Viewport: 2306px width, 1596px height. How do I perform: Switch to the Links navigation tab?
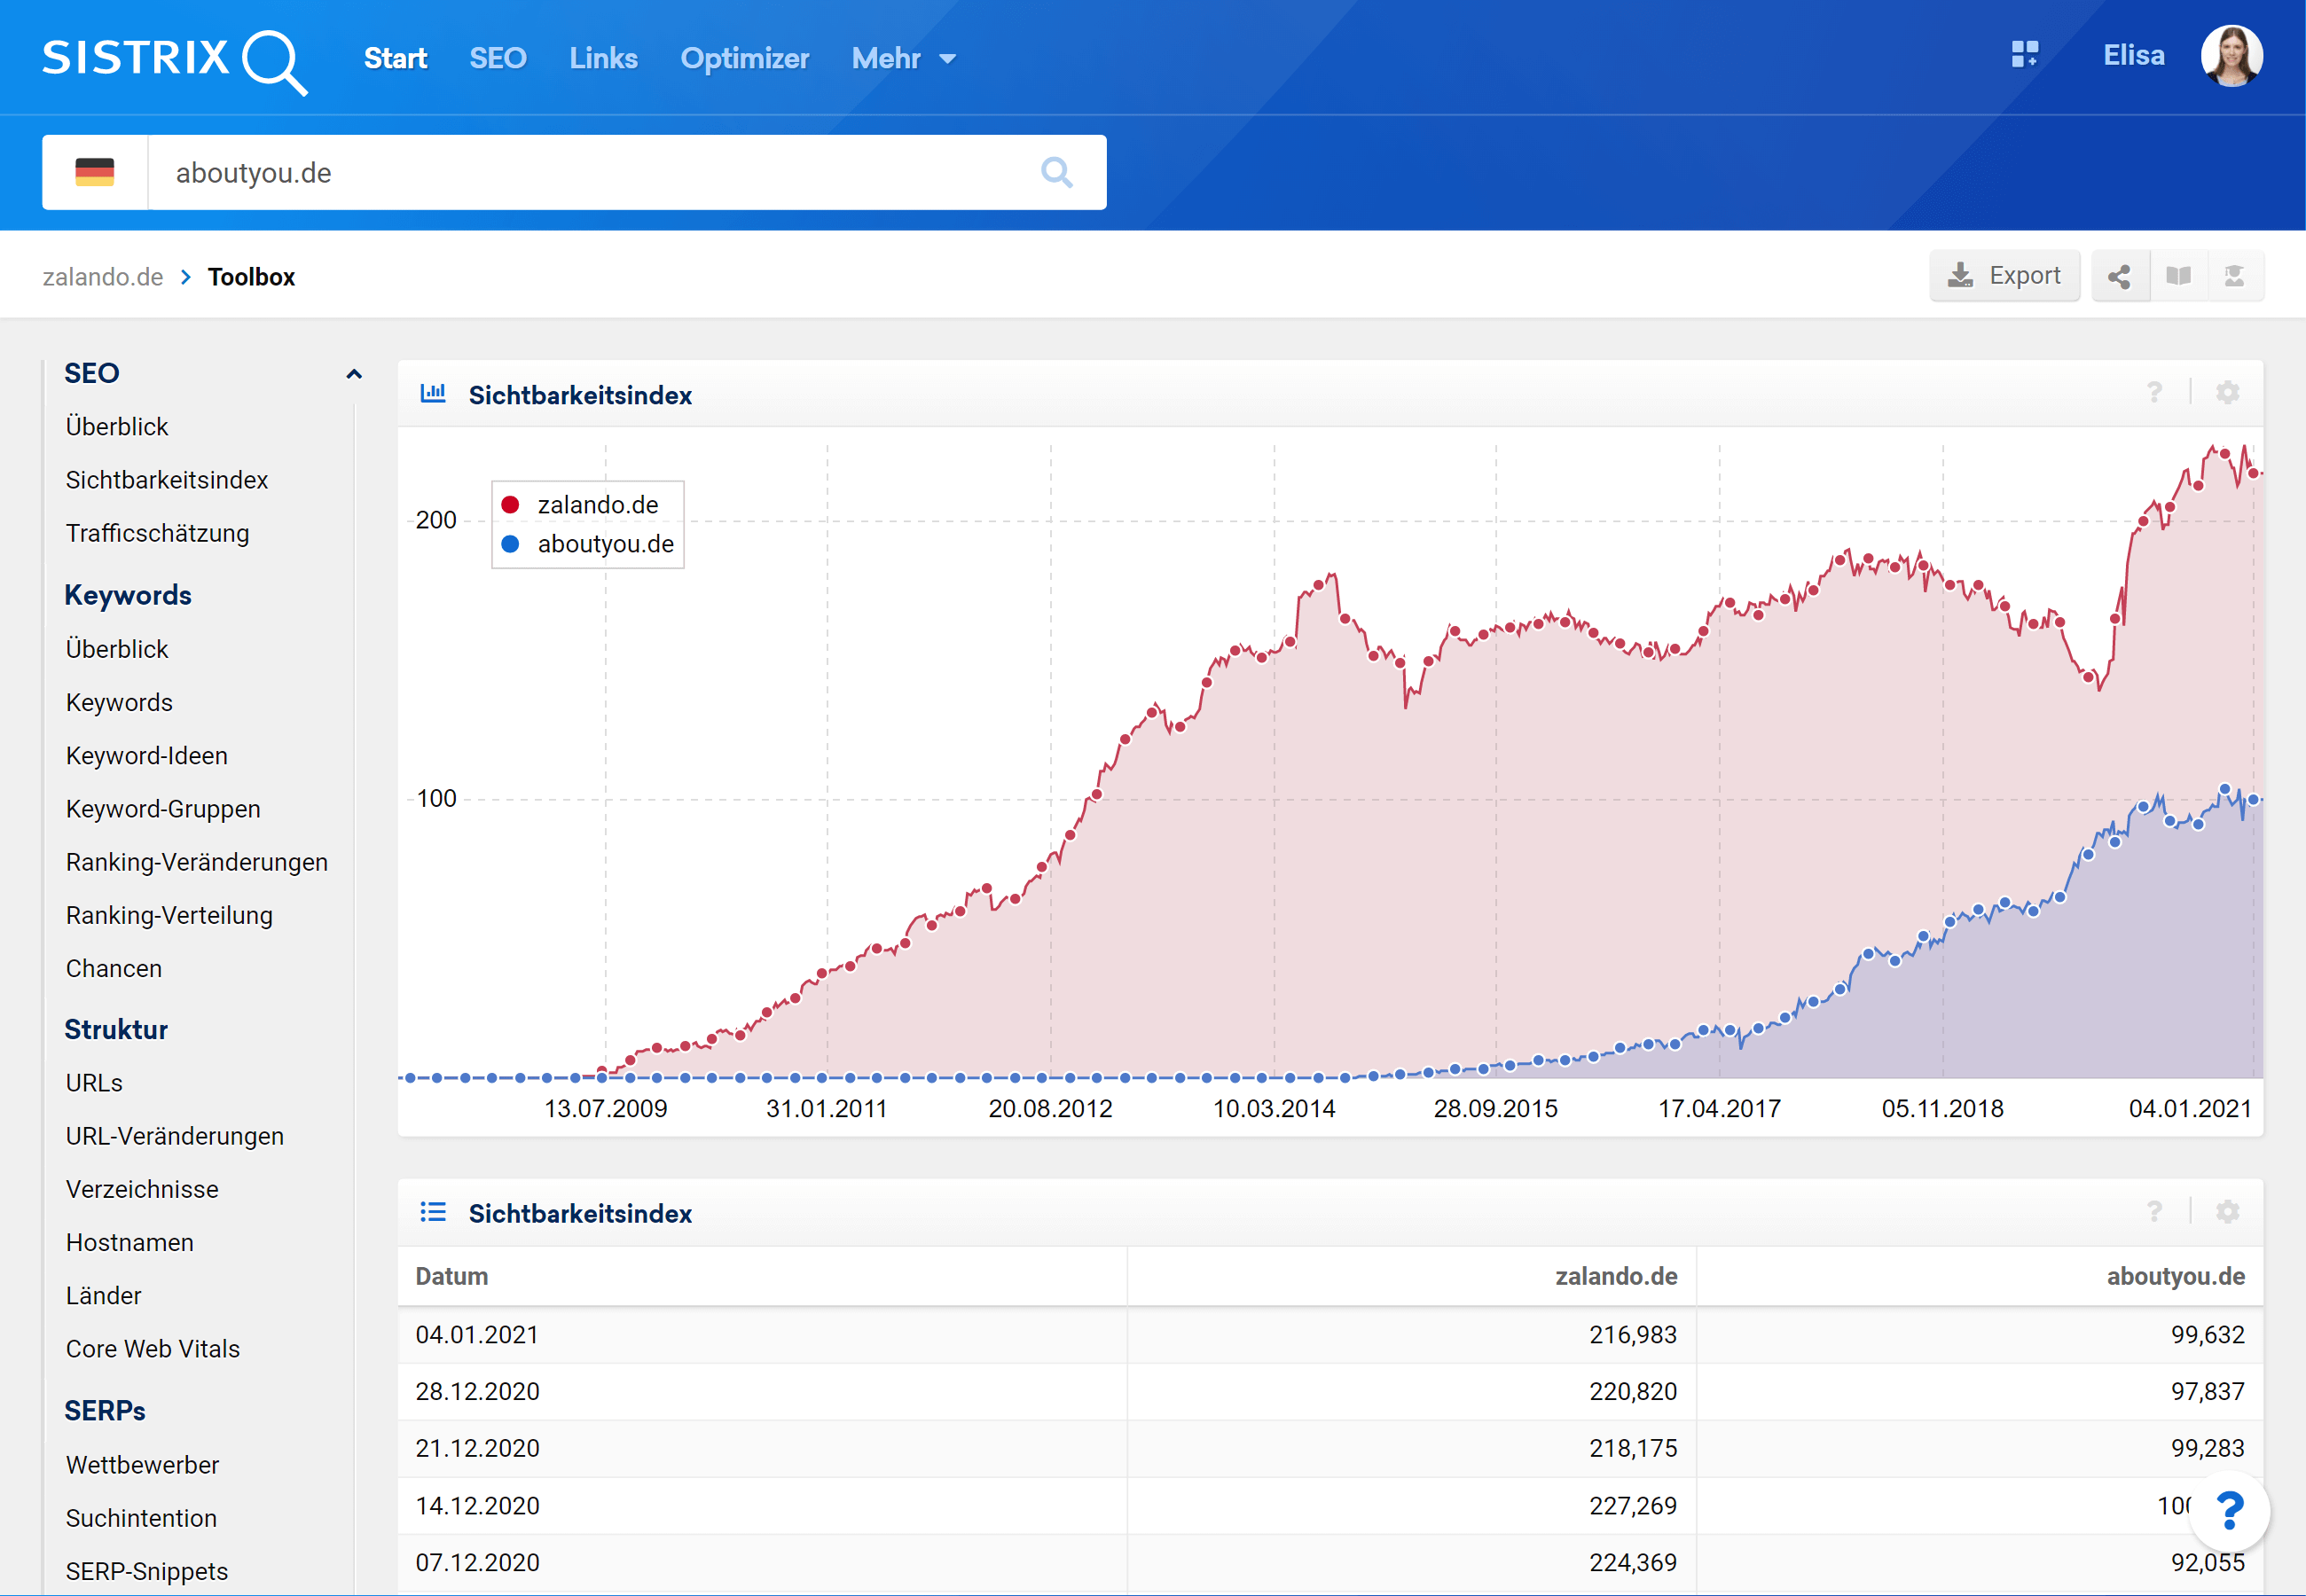coord(603,59)
